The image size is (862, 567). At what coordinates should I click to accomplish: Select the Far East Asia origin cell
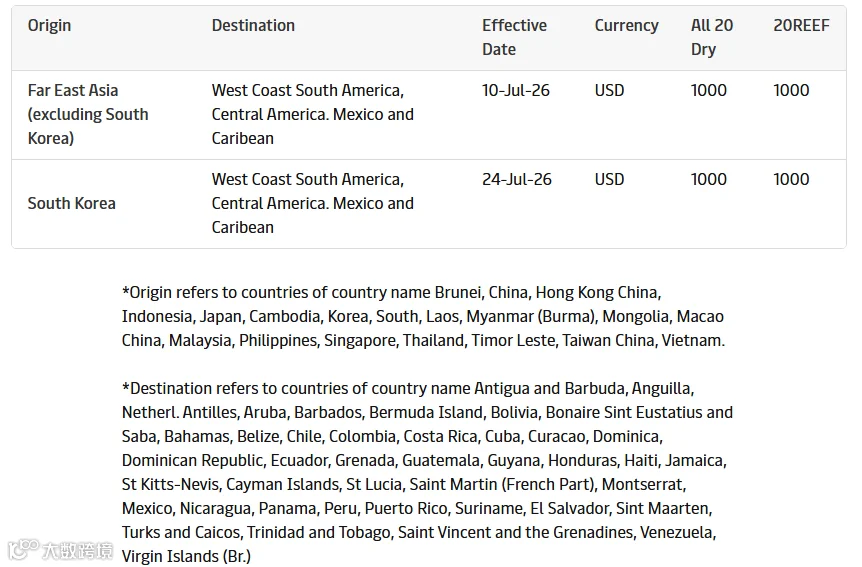[x=88, y=114]
